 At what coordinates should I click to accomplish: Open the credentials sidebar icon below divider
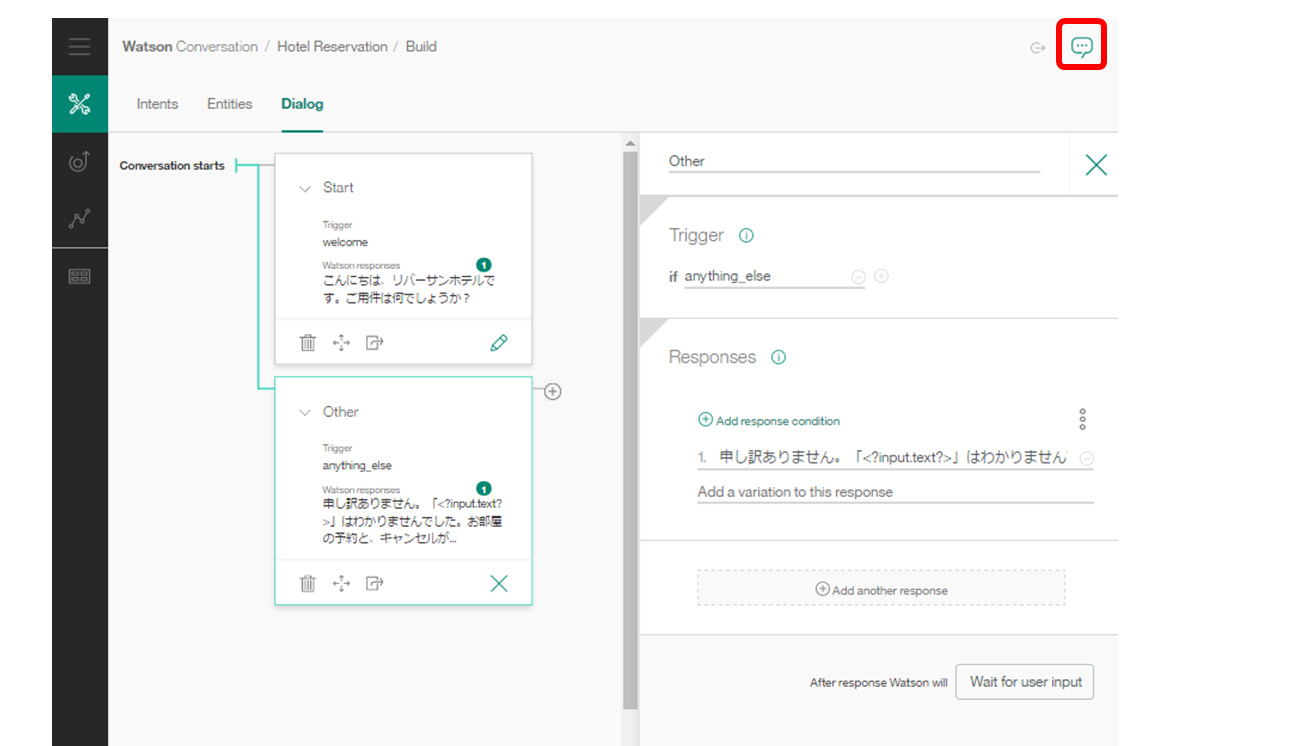(79, 277)
